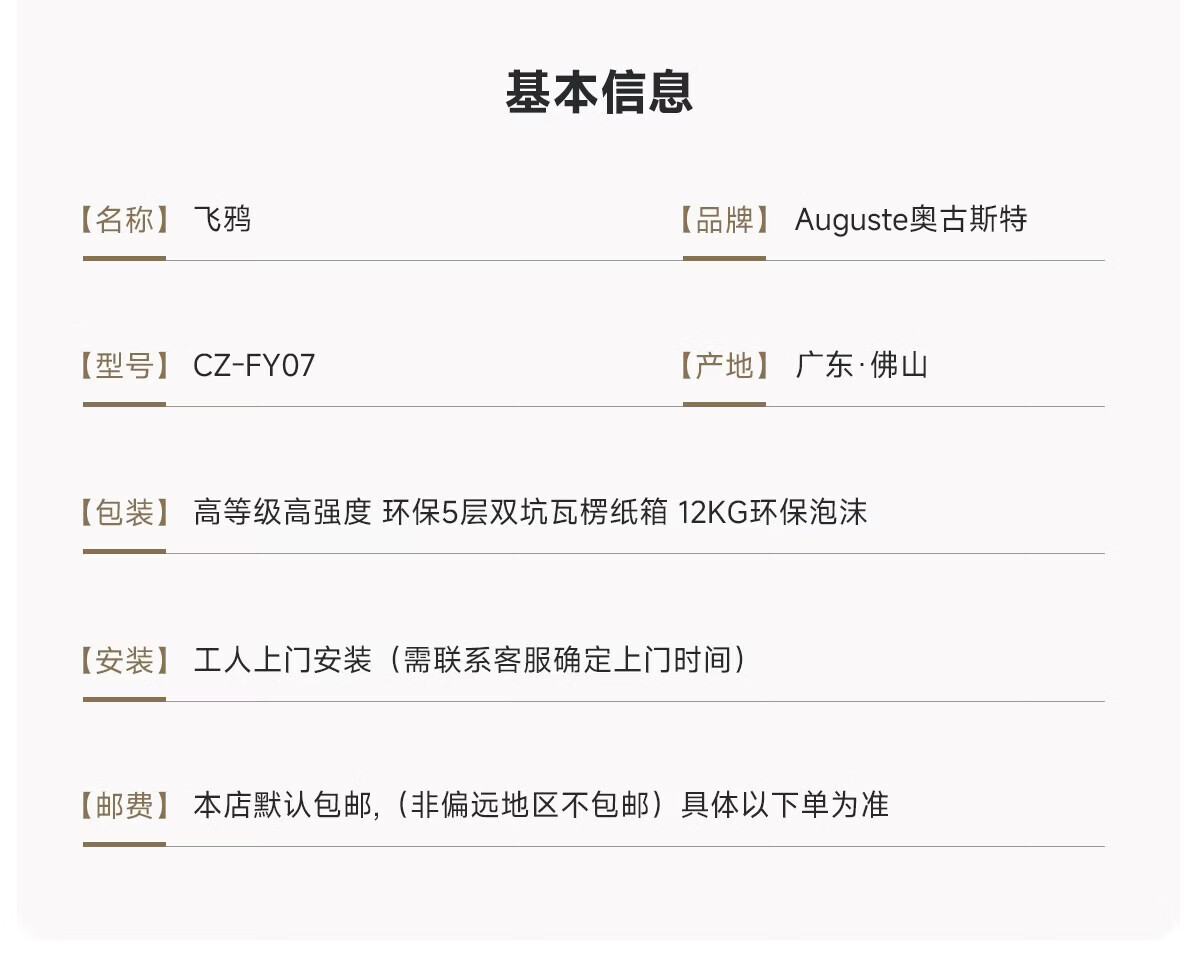
Task: Click the model number CZ-FY07
Action: [254, 366]
